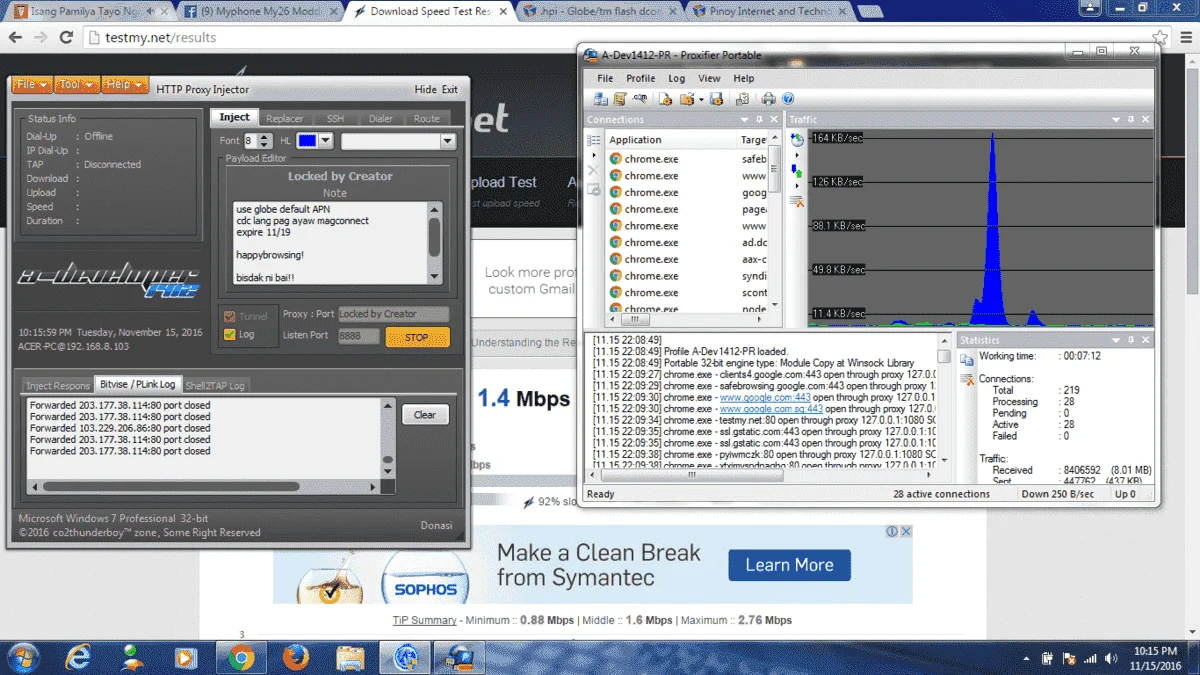
Task: Click the STOP button in HTTP Proxy Injector
Action: point(417,337)
